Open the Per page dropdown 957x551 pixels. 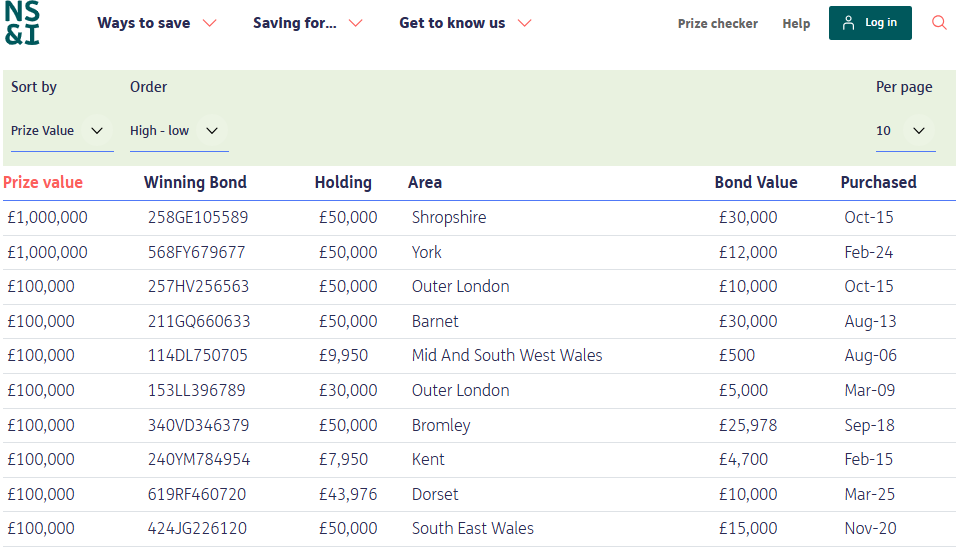(x=904, y=131)
